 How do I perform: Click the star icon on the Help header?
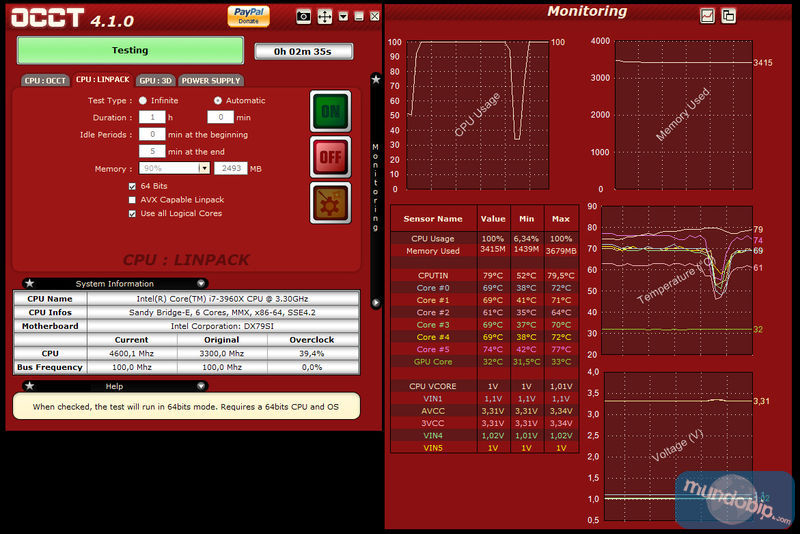(30, 386)
